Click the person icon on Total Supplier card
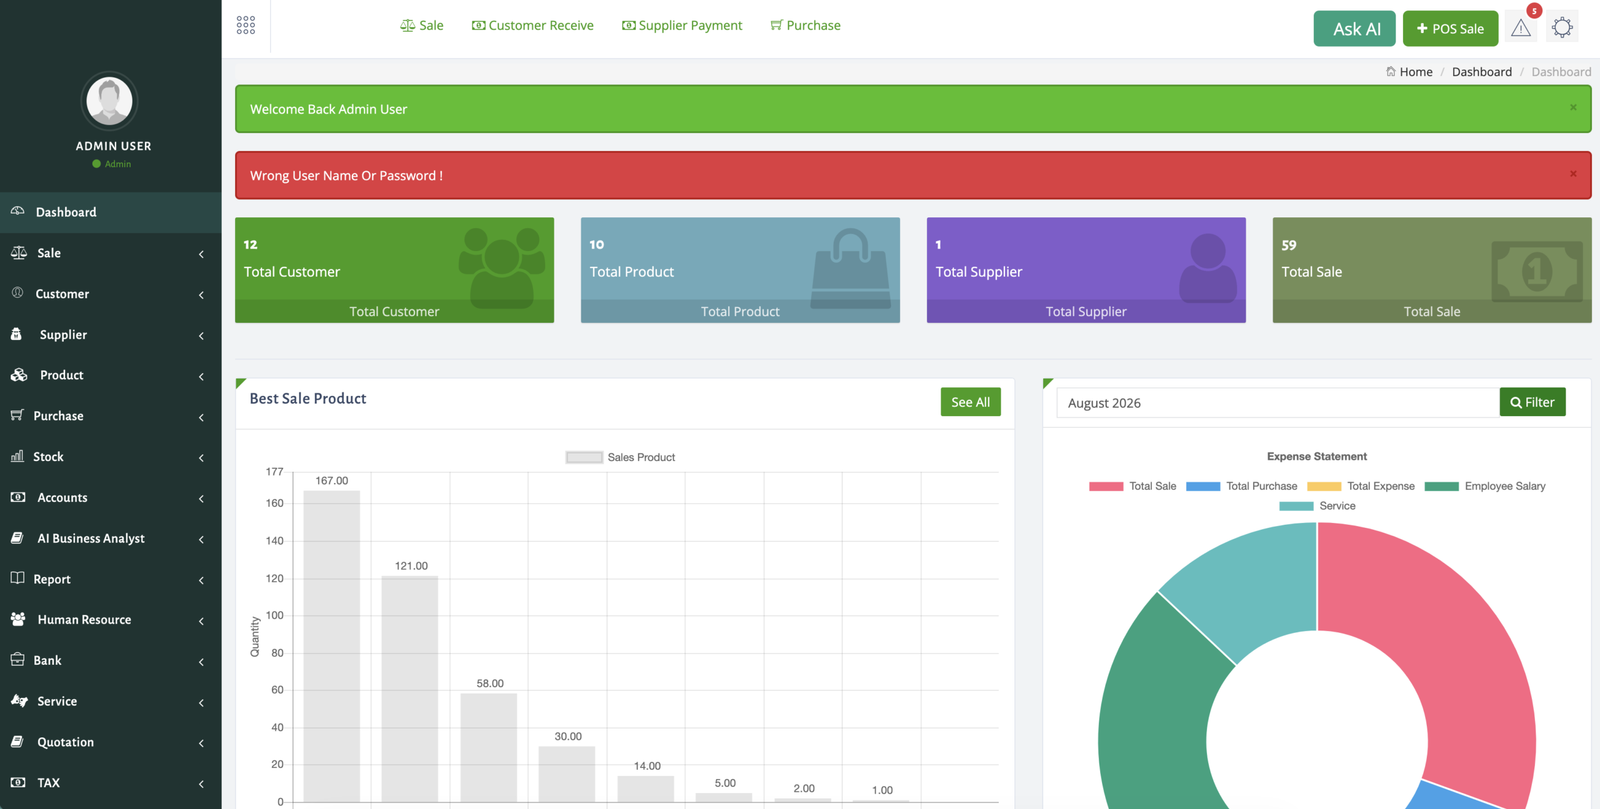The height and width of the screenshot is (809, 1600). [x=1208, y=267]
